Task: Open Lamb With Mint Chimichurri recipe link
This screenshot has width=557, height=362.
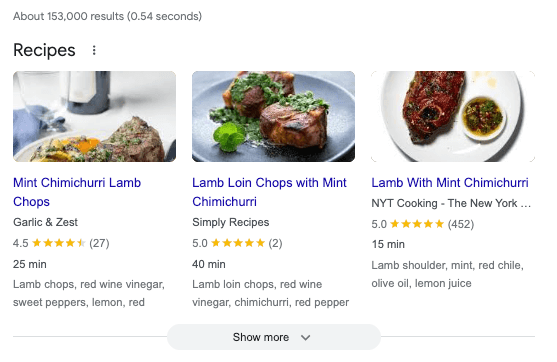Action: [450, 183]
